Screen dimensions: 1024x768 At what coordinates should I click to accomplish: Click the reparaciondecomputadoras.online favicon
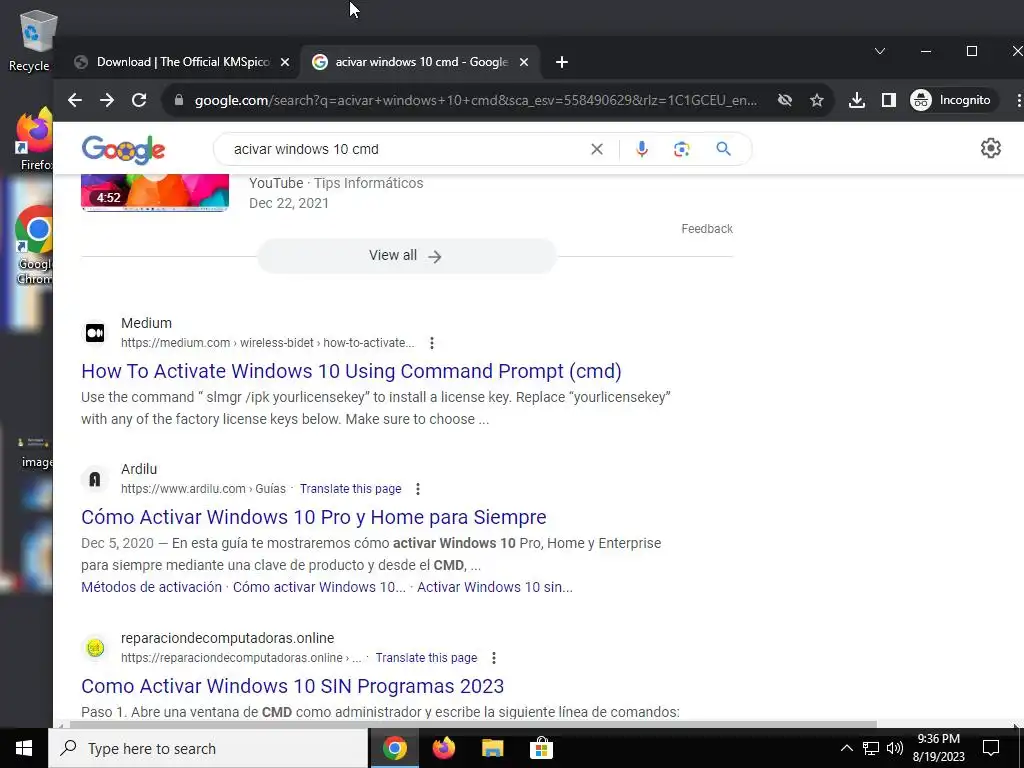tap(95, 648)
